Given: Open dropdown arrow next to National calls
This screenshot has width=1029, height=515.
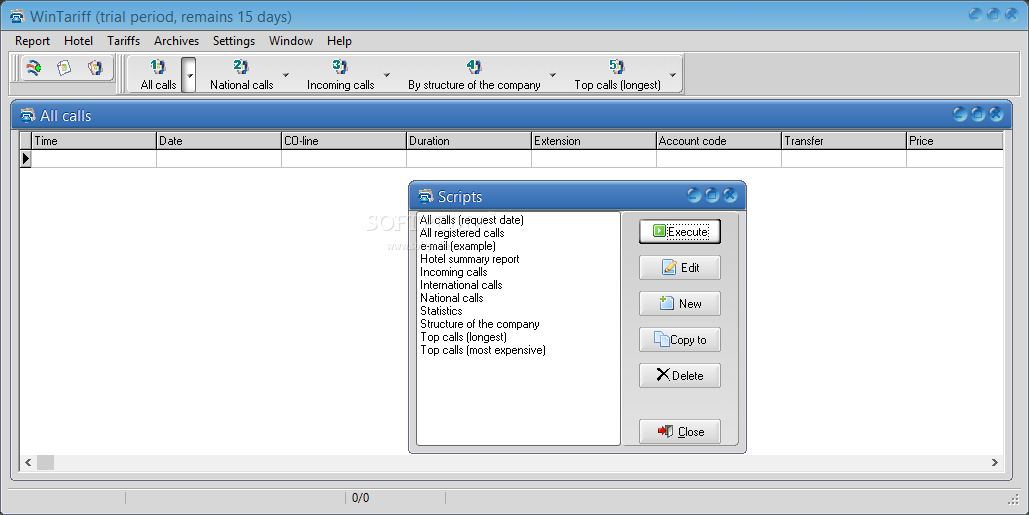Looking at the screenshot, I should (x=285, y=75).
